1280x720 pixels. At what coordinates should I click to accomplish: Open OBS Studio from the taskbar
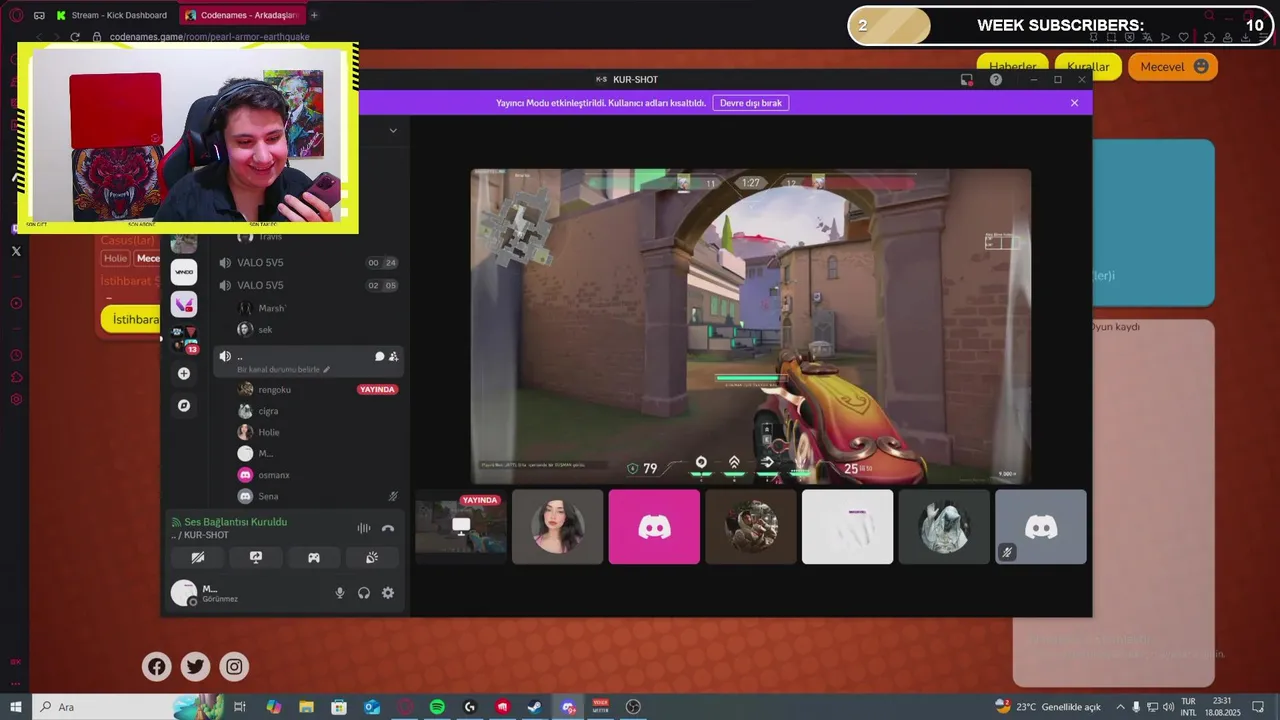(x=633, y=707)
